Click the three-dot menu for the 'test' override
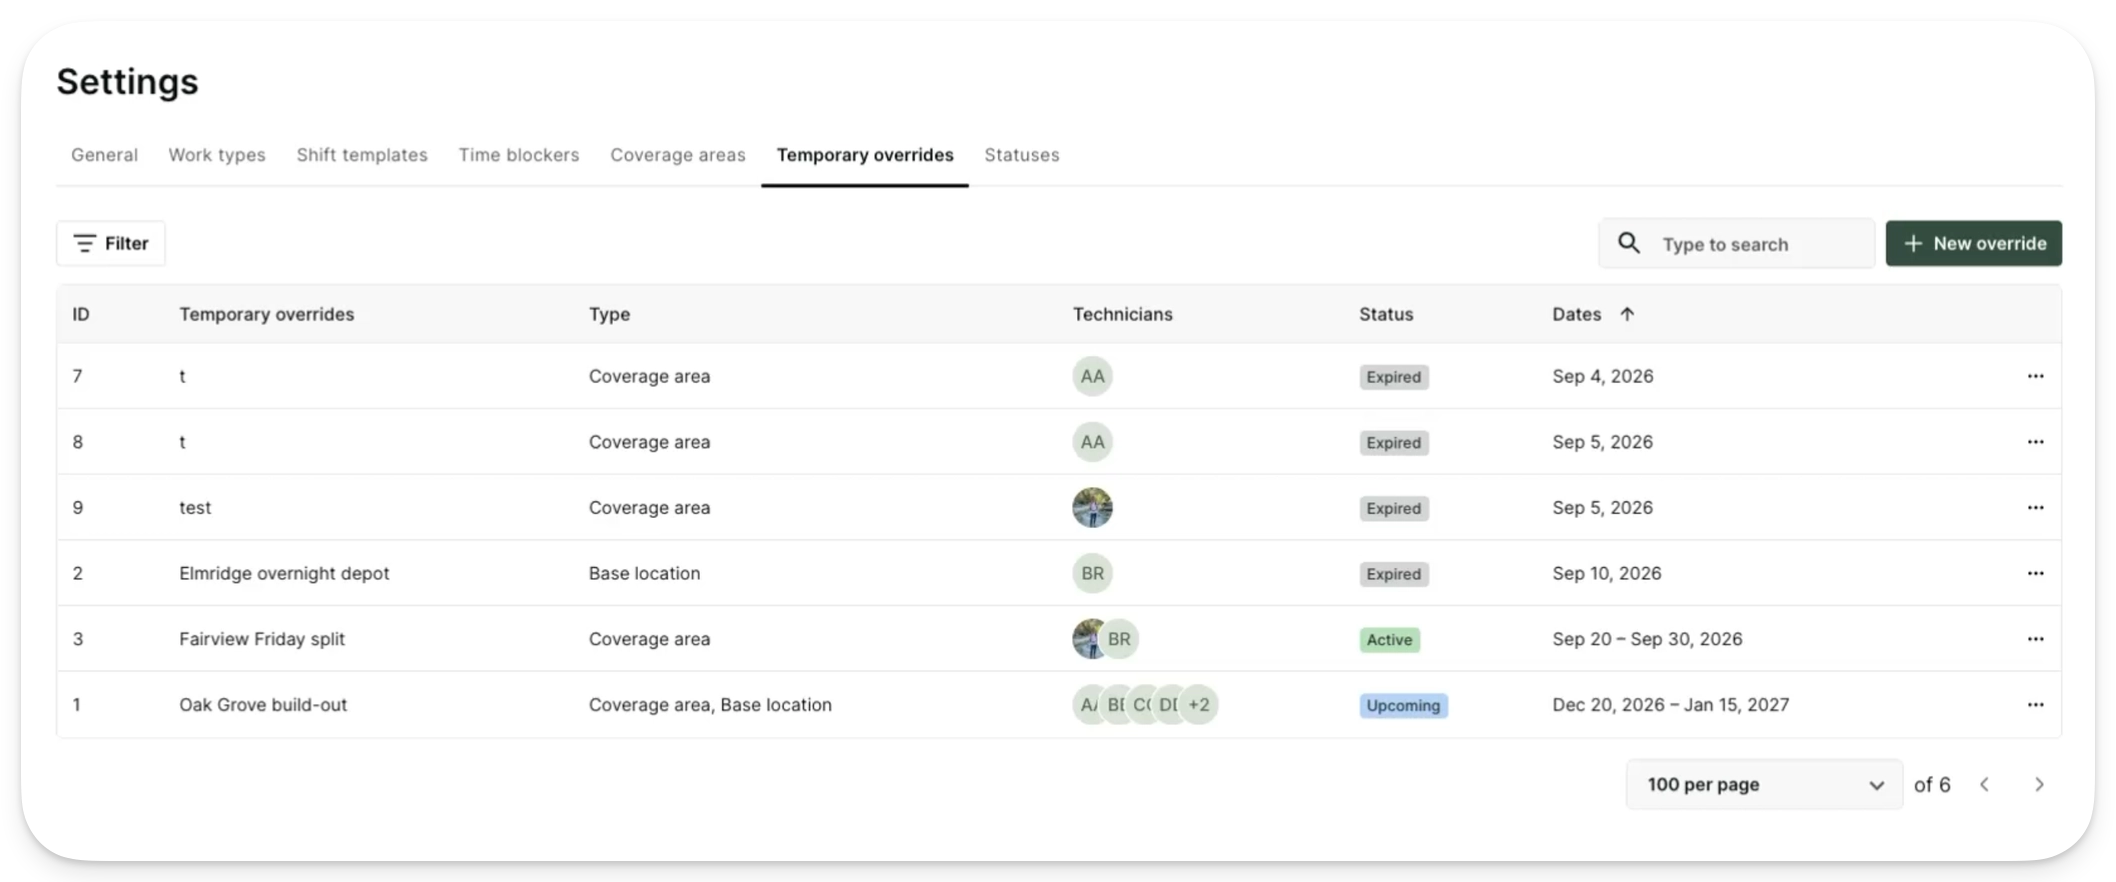2116x882 pixels. click(x=2035, y=508)
